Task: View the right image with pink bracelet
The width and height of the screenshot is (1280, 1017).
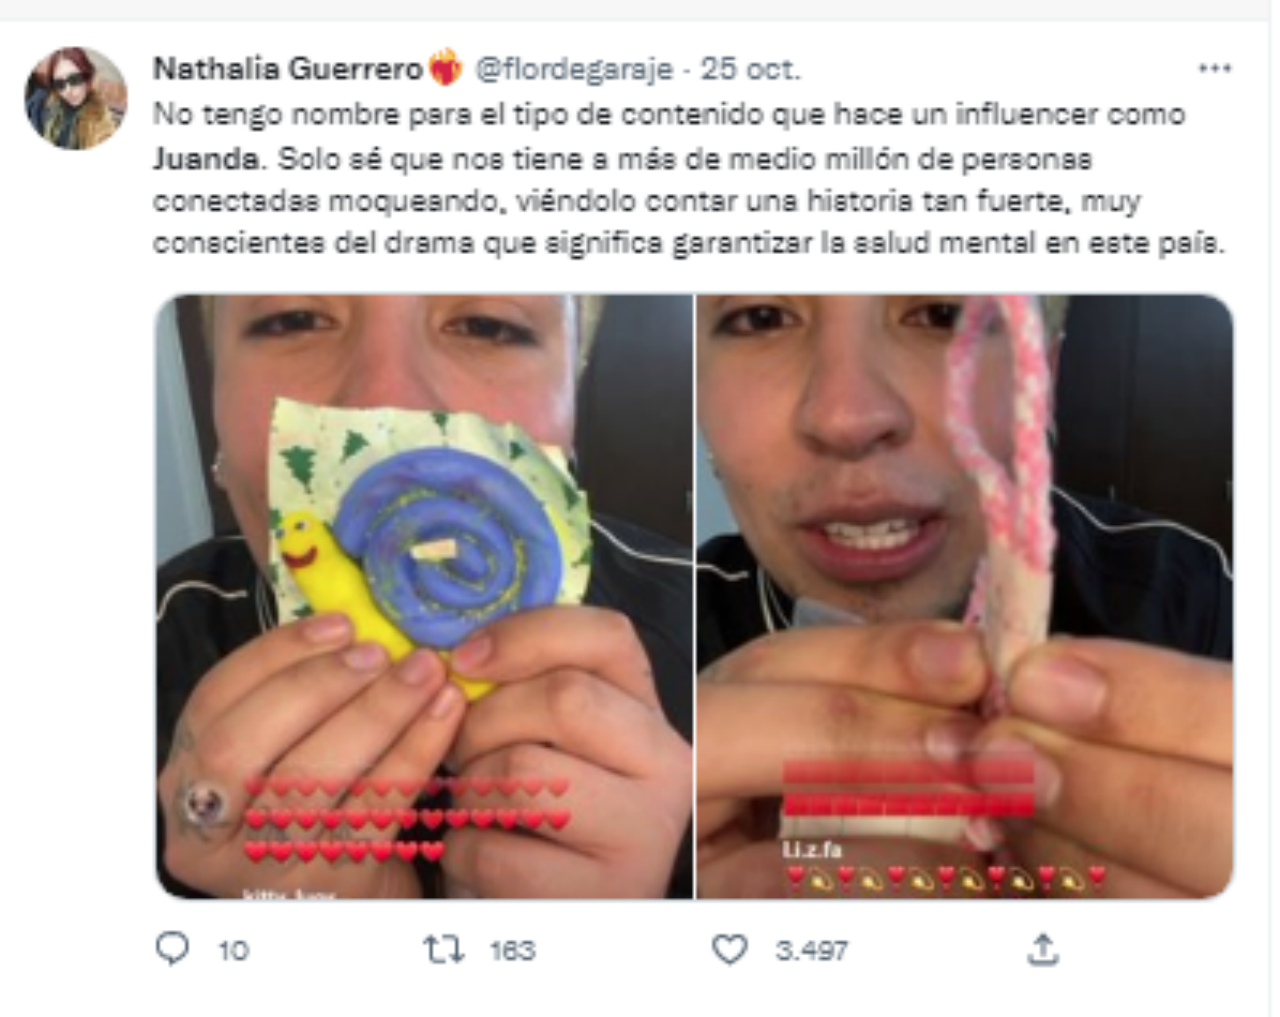Action: point(965,596)
